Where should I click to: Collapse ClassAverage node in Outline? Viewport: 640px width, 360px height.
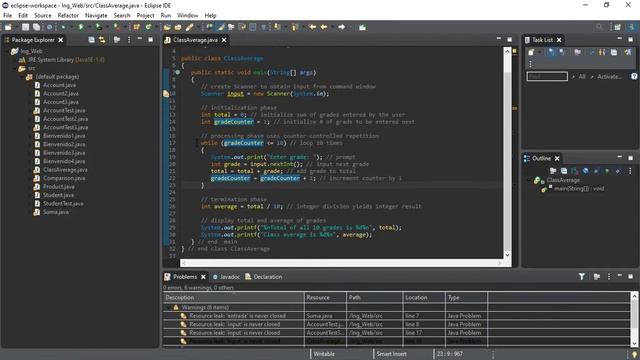point(530,180)
